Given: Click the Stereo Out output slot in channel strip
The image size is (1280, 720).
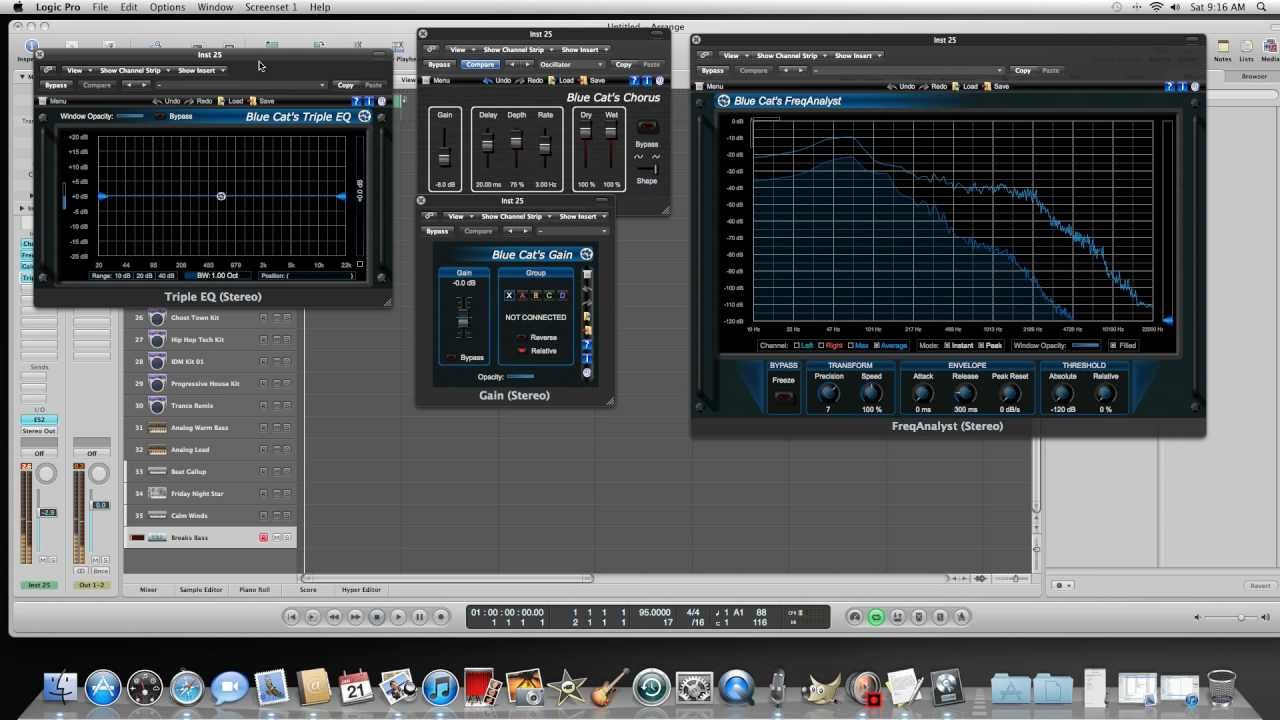Looking at the screenshot, I should [39, 431].
